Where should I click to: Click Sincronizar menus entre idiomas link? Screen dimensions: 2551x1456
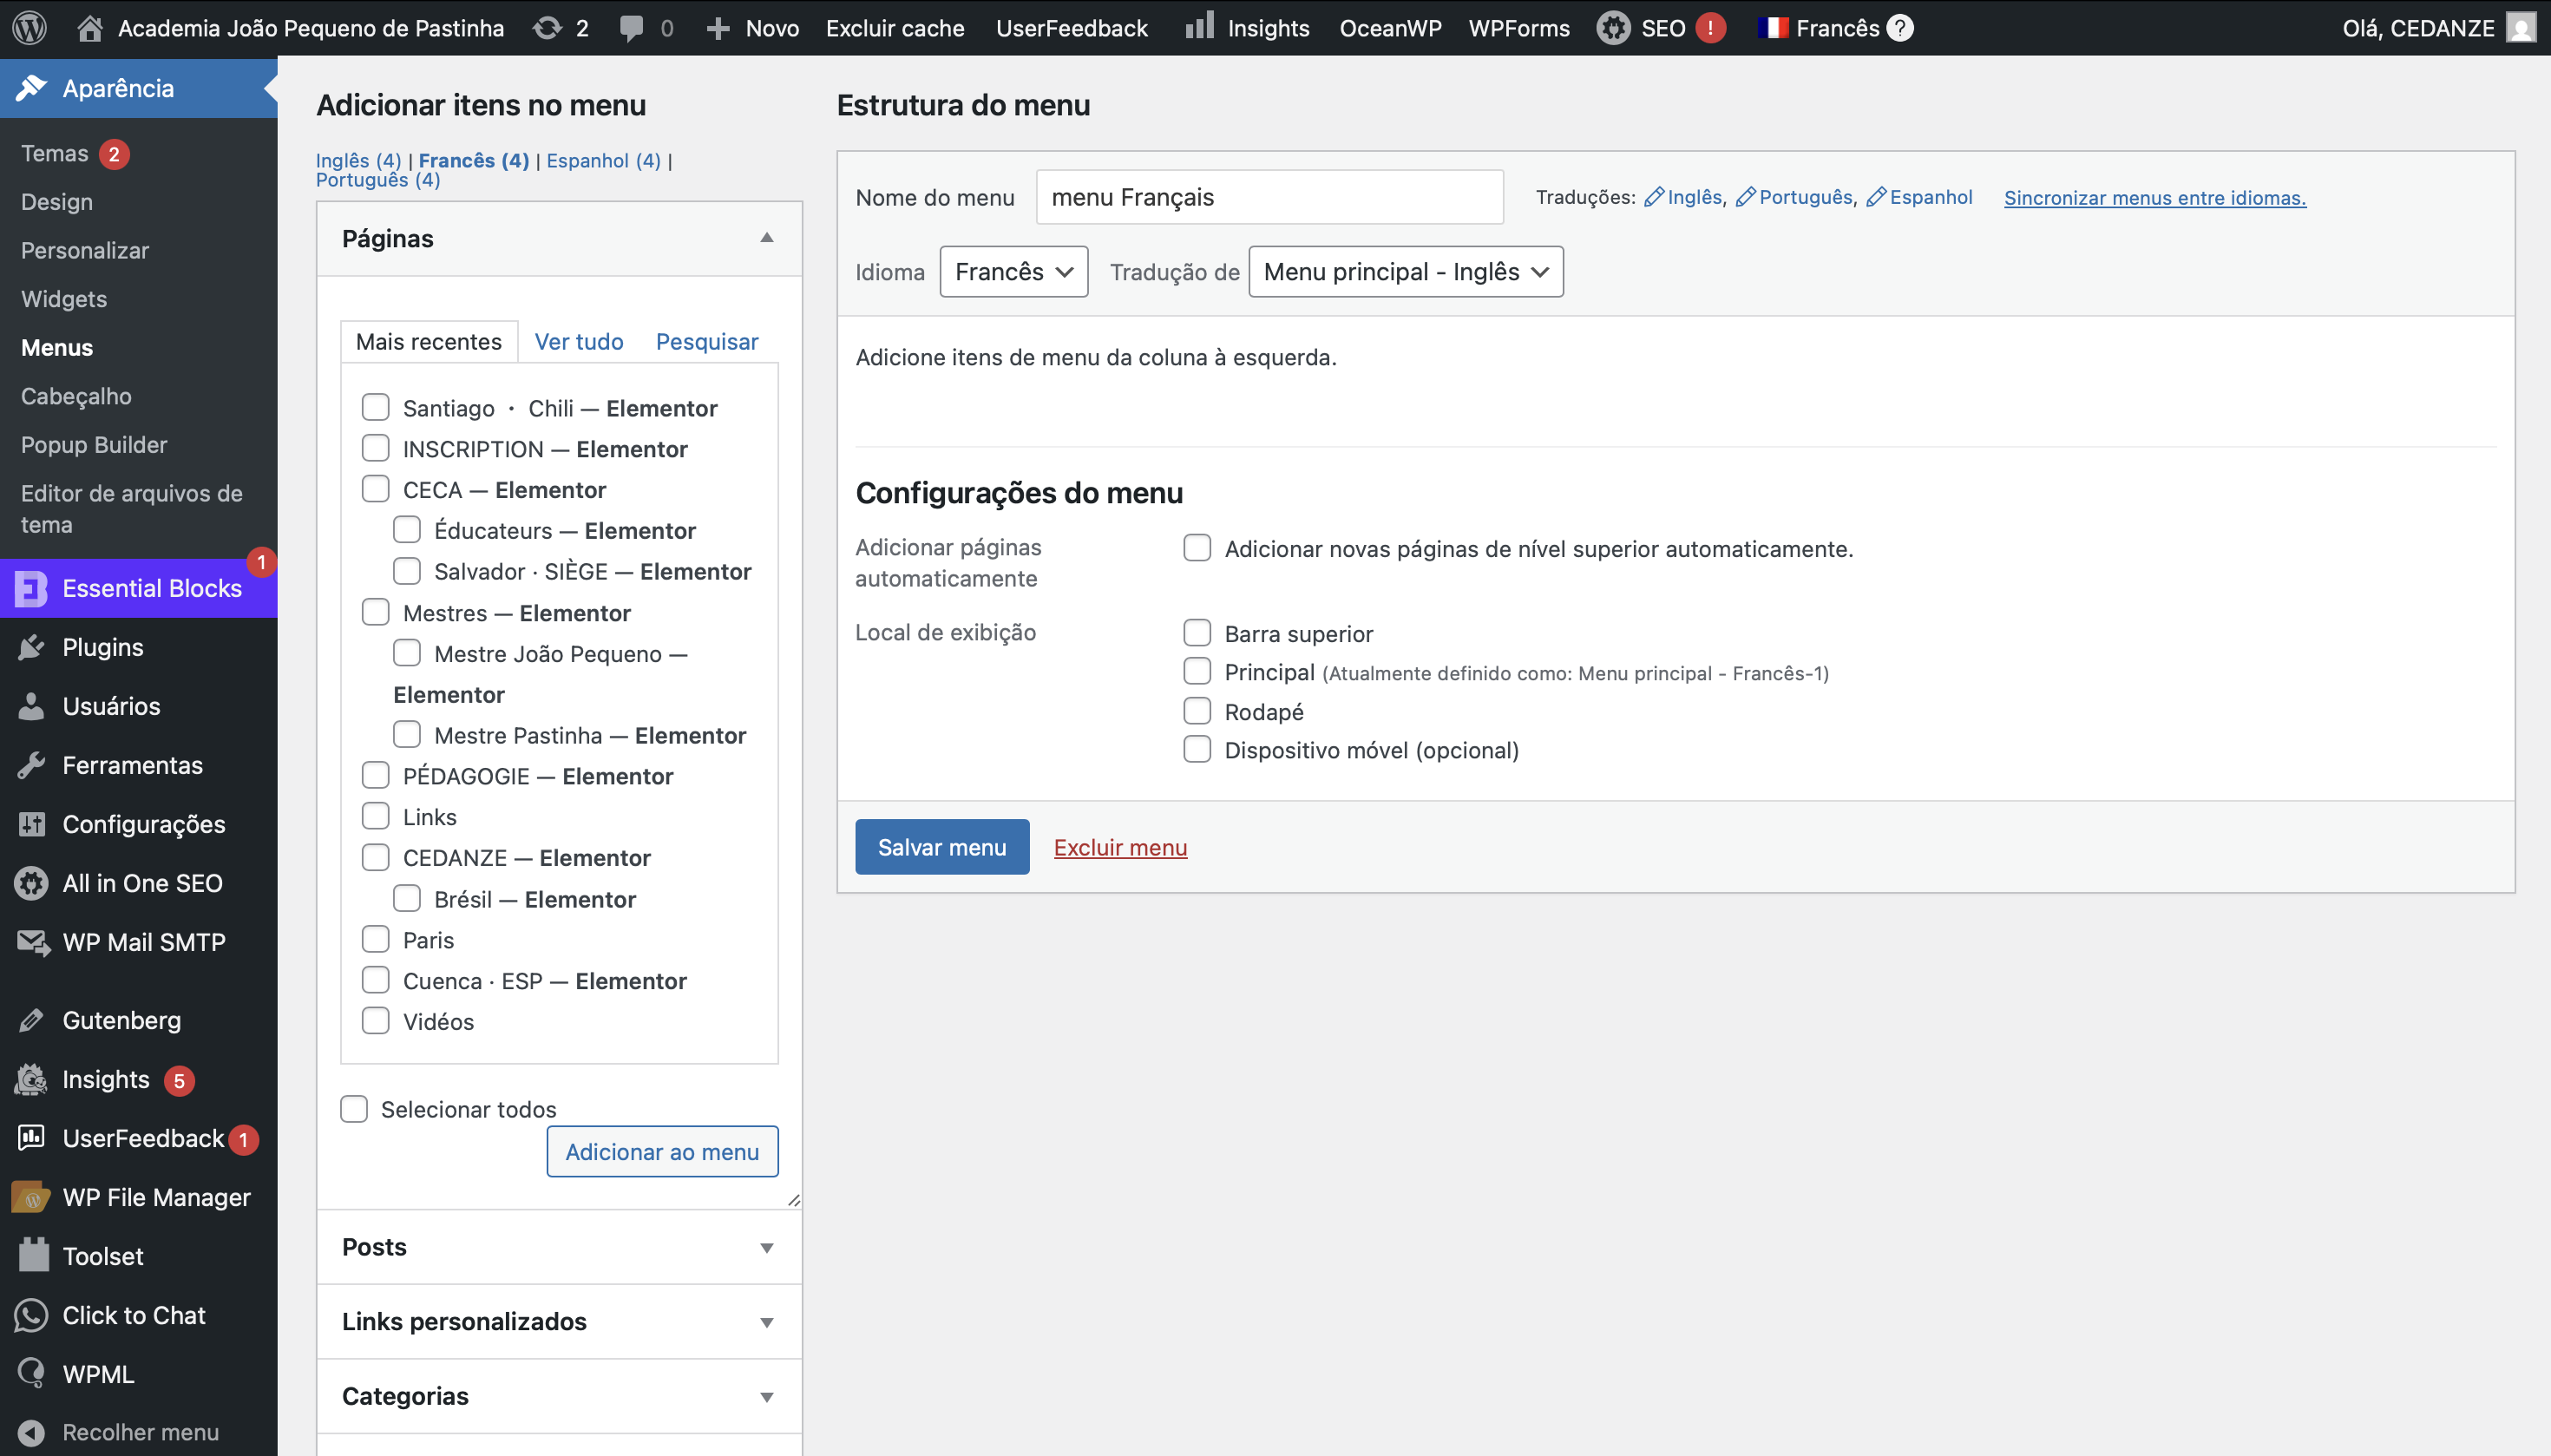2154,198
